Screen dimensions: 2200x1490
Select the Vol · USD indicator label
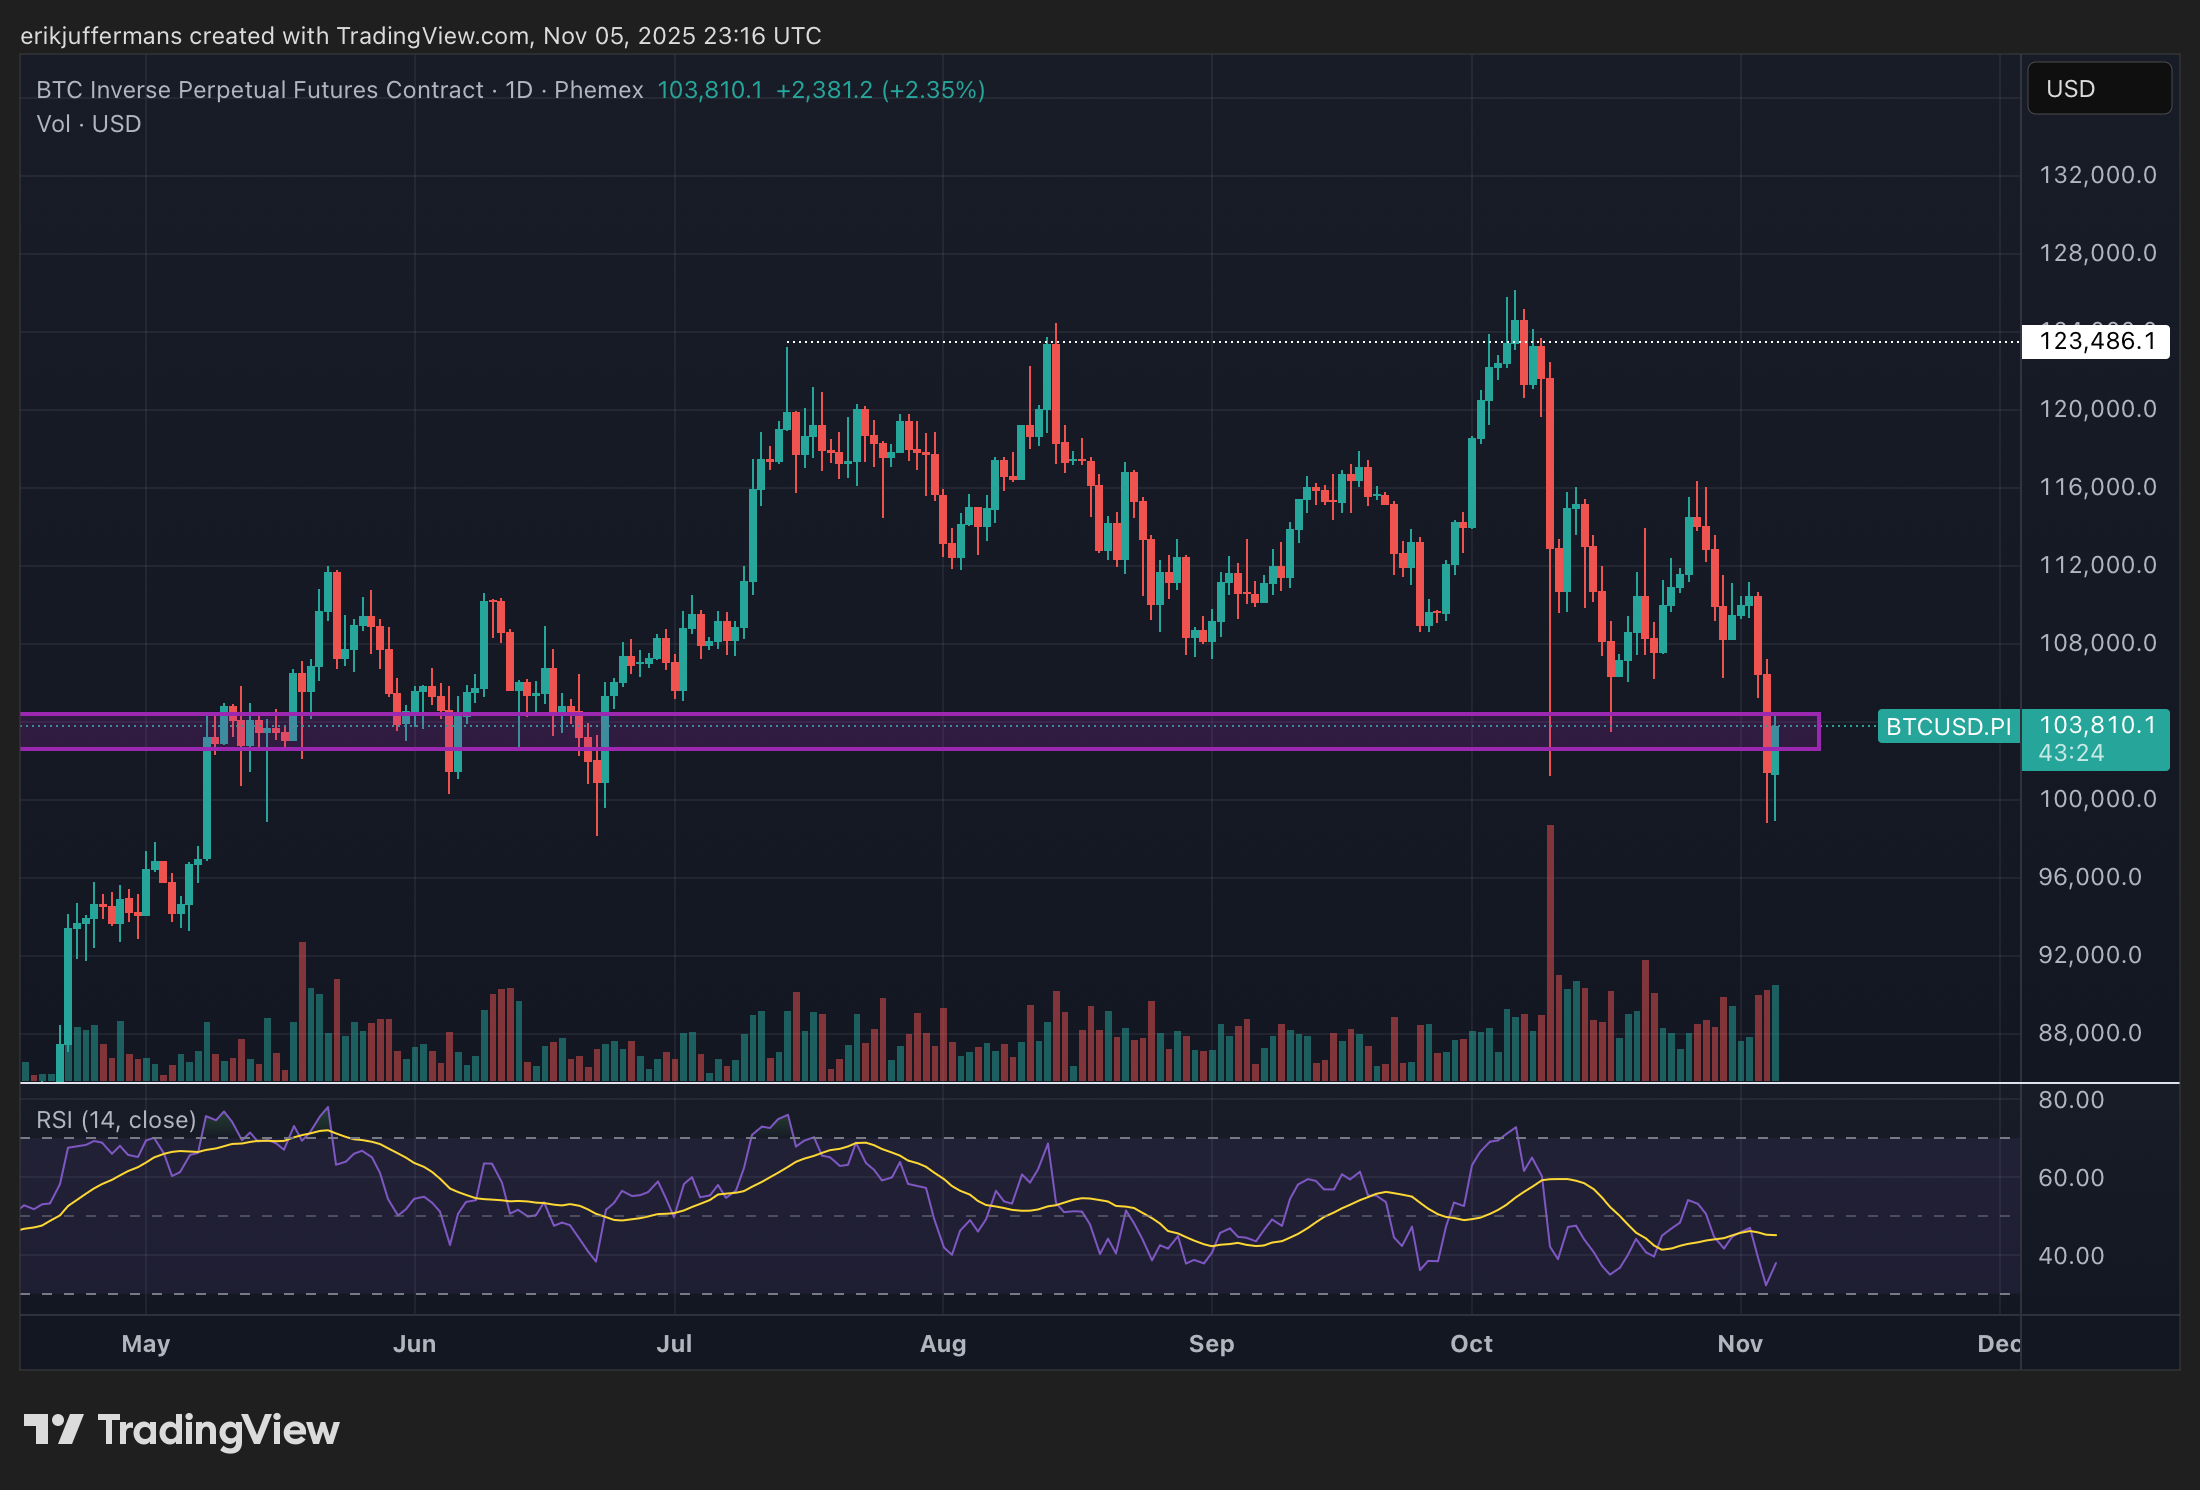(x=88, y=124)
